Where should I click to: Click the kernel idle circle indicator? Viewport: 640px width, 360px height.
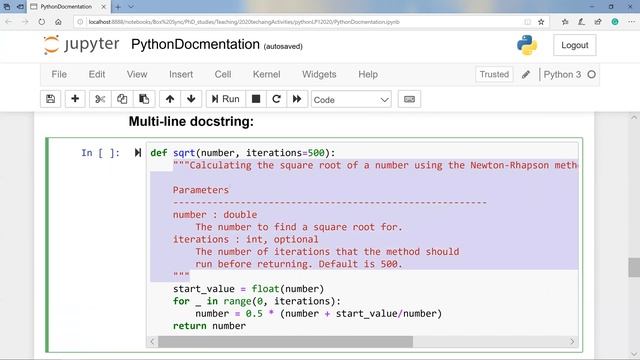click(591, 74)
